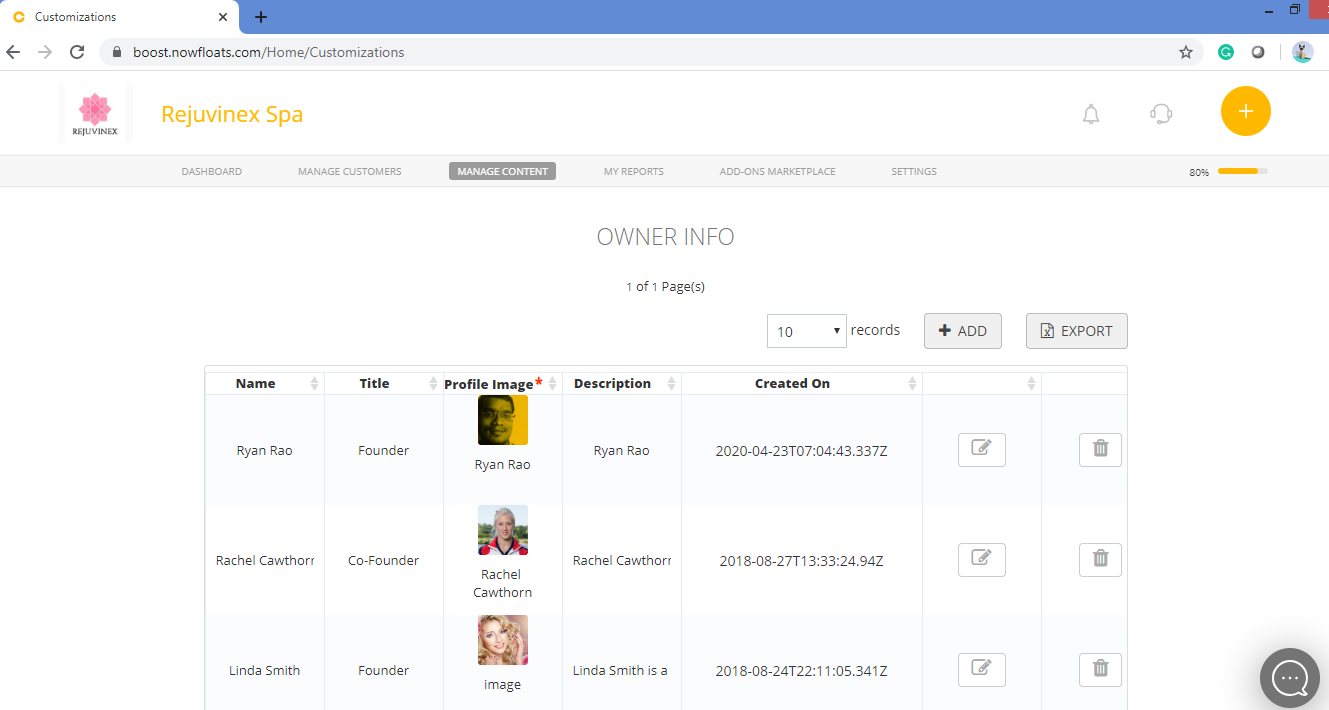This screenshot has width=1329, height=710.
Task: Sort by the unlabeled edit column
Action: click(982, 383)
